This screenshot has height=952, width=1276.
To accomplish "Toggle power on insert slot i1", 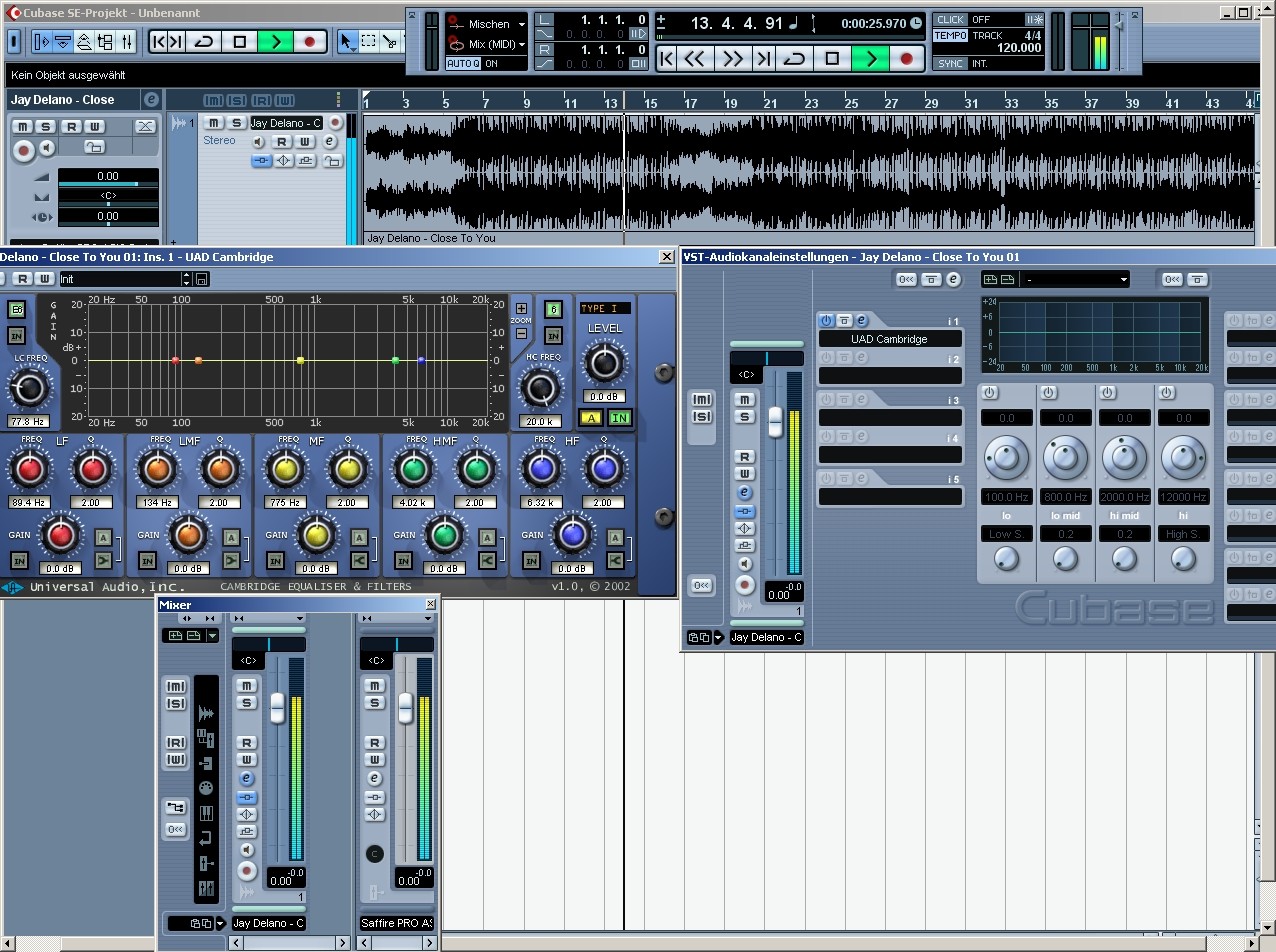I will [x=826, y=321].
